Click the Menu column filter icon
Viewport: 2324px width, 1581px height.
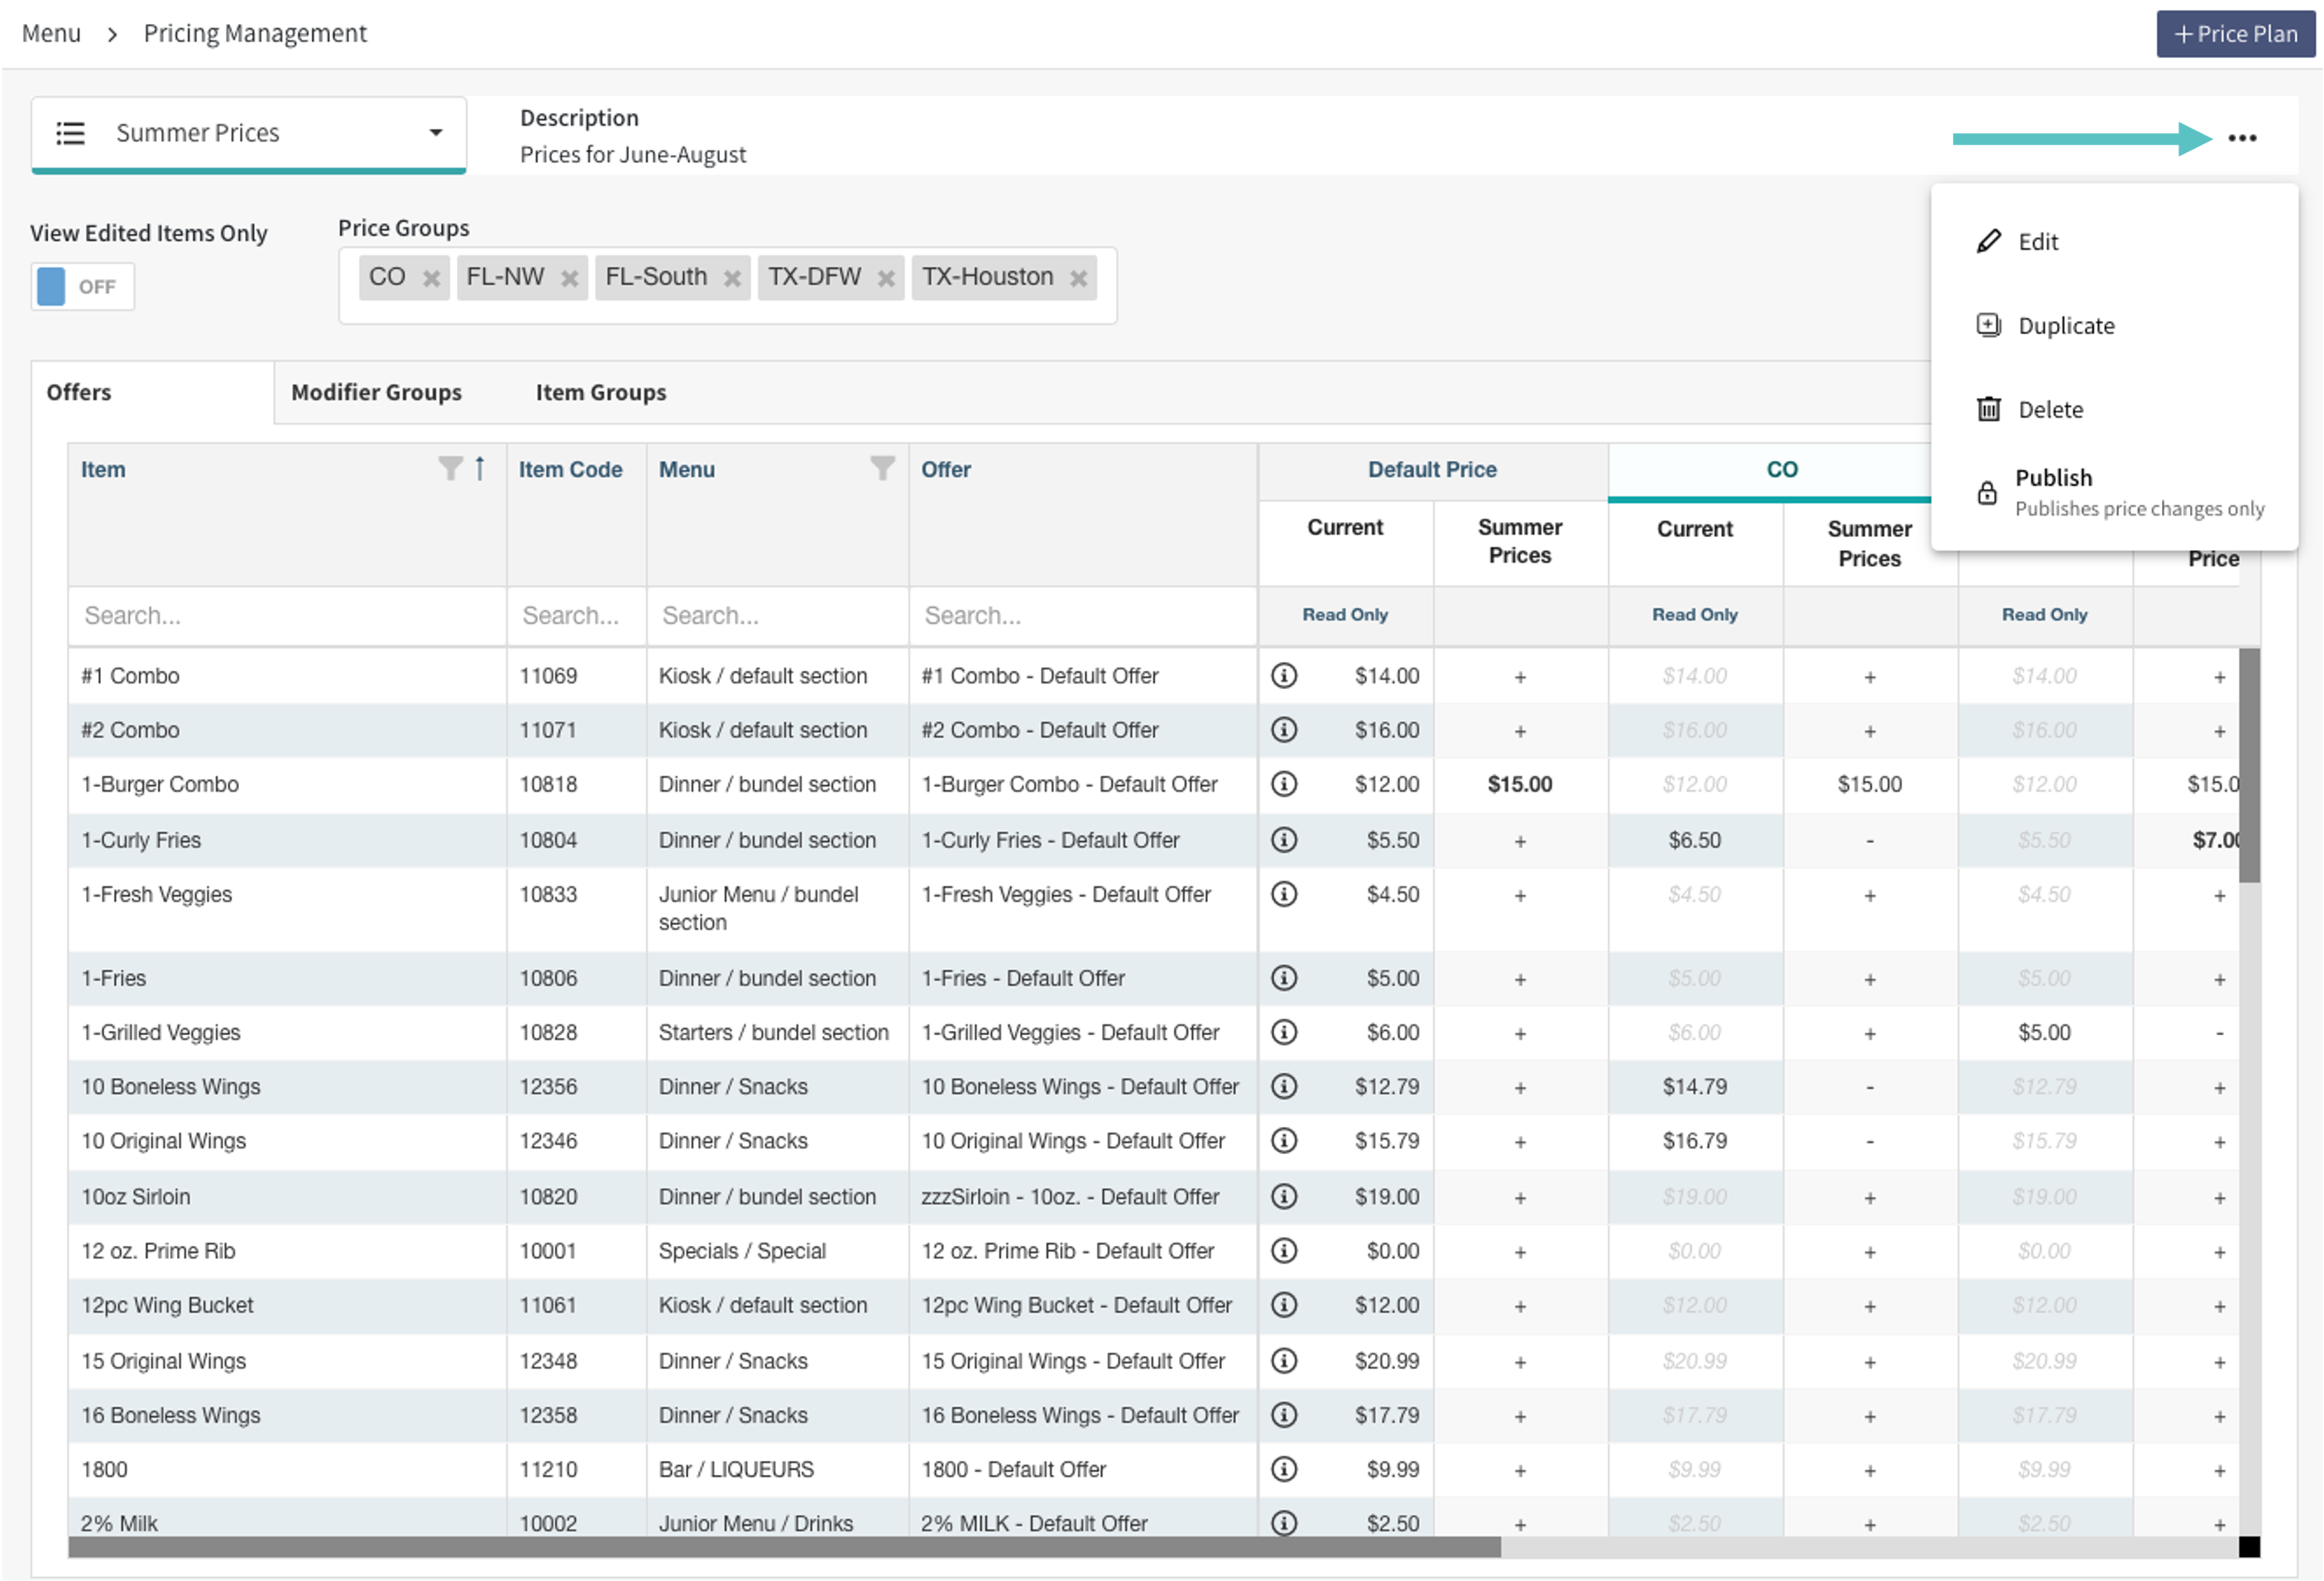click(x=881, y=468)
